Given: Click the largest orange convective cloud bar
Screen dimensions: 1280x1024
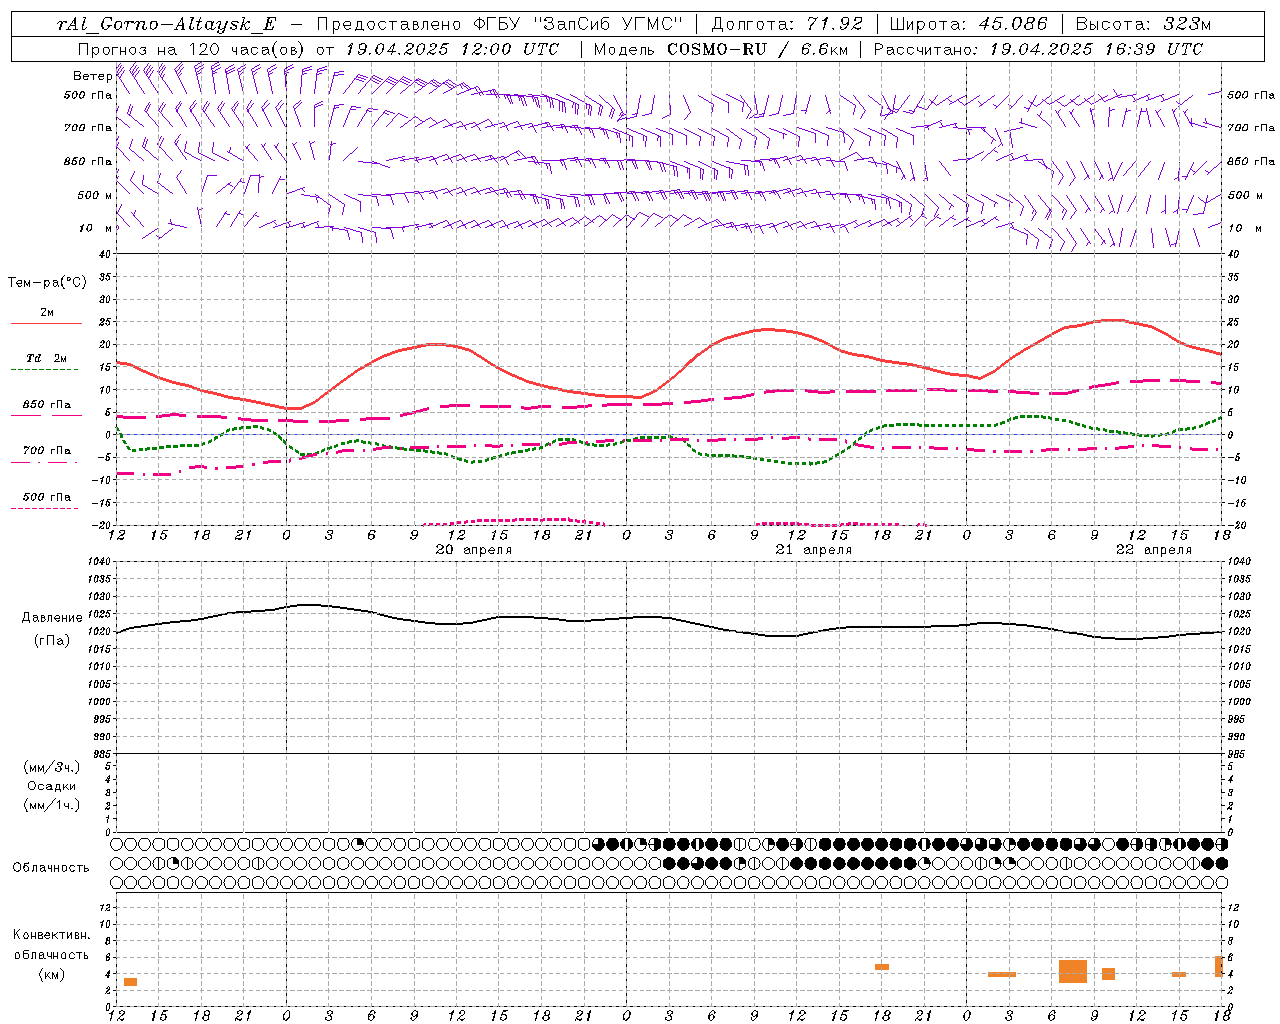Looking at the screenshot, I should click(x=1073, y=971).
